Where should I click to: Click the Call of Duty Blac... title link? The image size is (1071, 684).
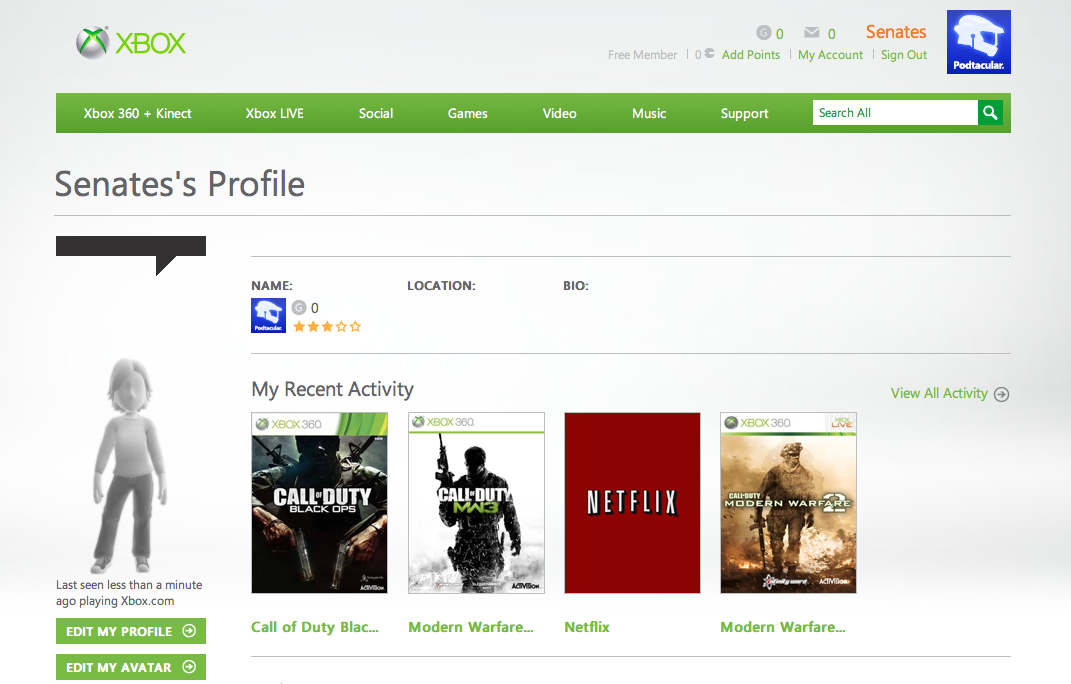(x=315, y=627)
